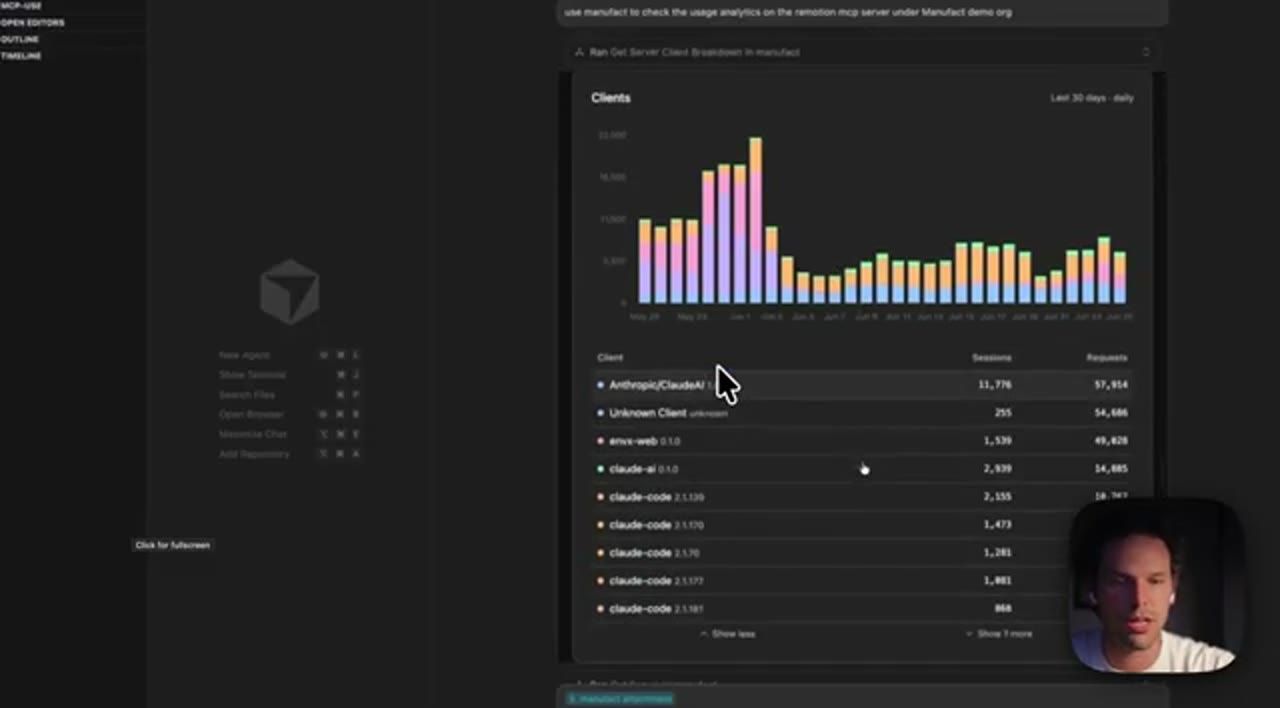The height and width of the screenshot is (708, 1280).
Task: Click the presenter webcam thumbnail
Action: click(1157, 585)
